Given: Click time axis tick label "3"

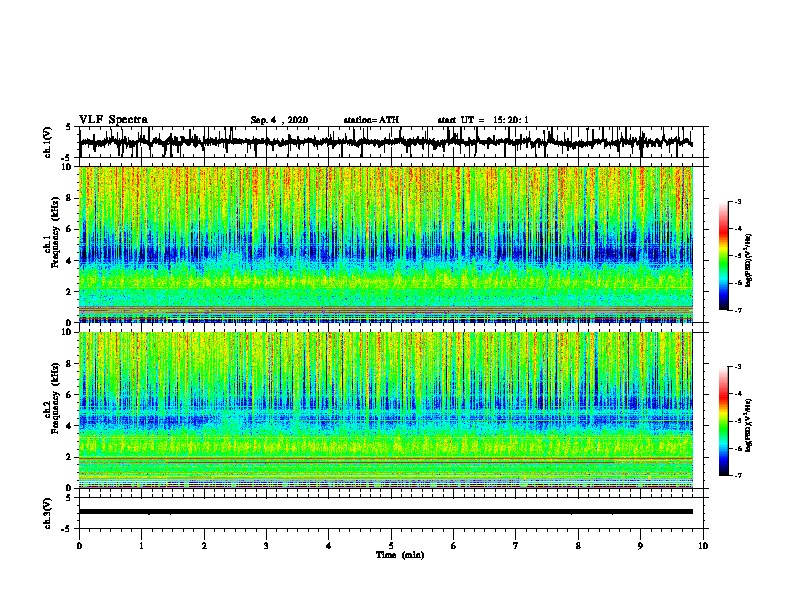Looking at the screenshot, I should click(266, 546).
